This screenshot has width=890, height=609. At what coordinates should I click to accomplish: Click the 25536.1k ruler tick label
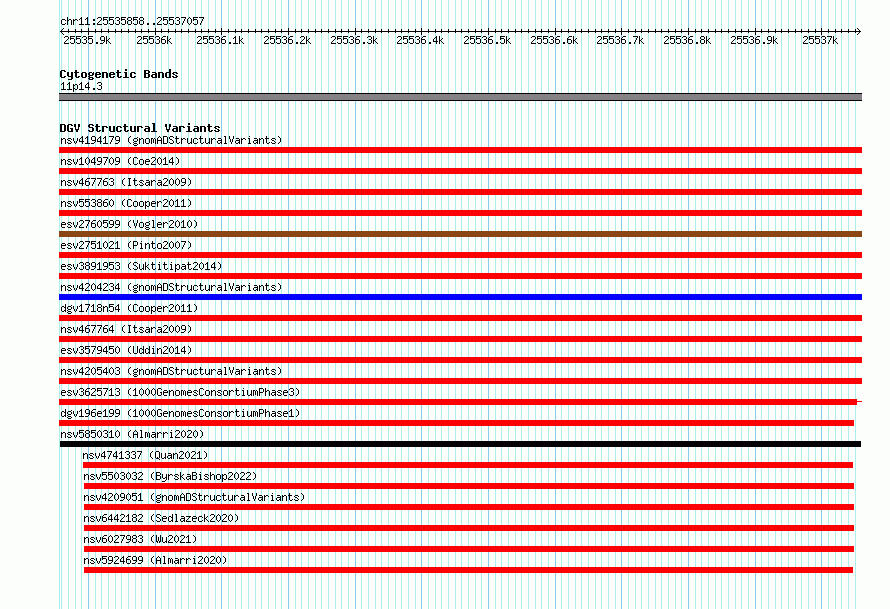220,40
